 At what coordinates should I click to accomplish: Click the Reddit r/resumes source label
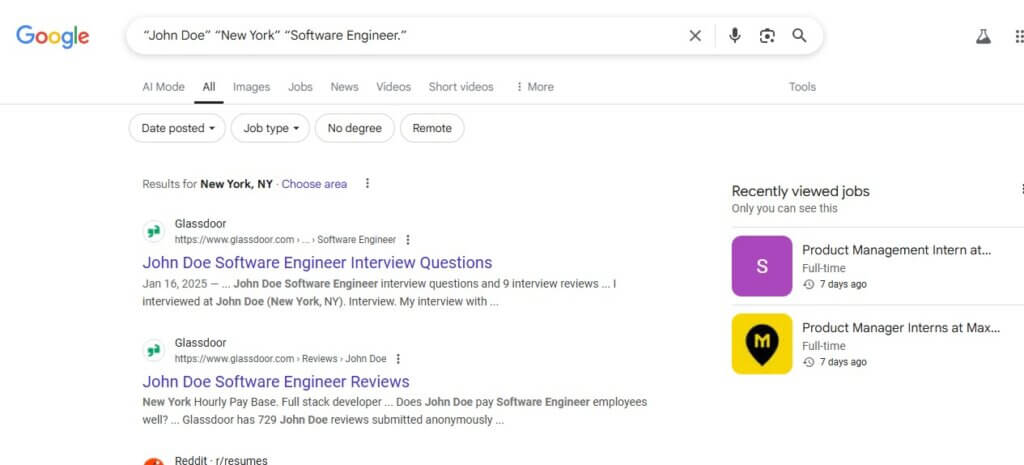pos(221,460)
